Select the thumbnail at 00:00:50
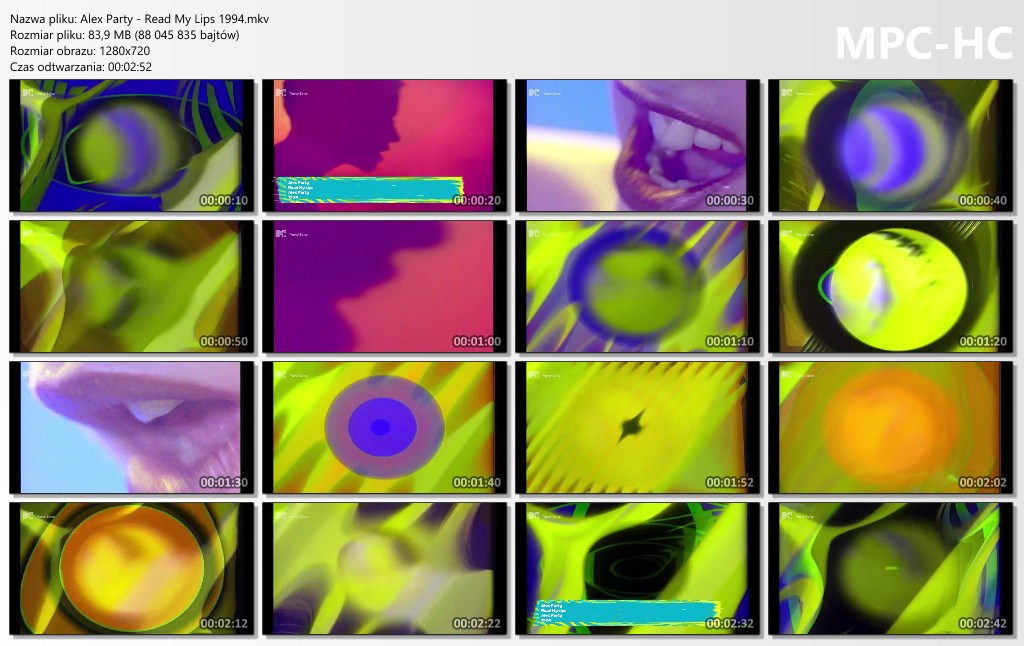Image resolution: width=1024 pixels, height=646 pixels. point(131,287)
